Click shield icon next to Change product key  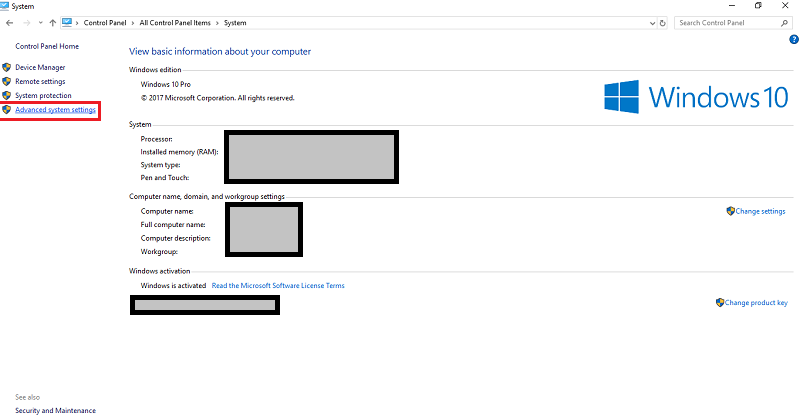720,303
